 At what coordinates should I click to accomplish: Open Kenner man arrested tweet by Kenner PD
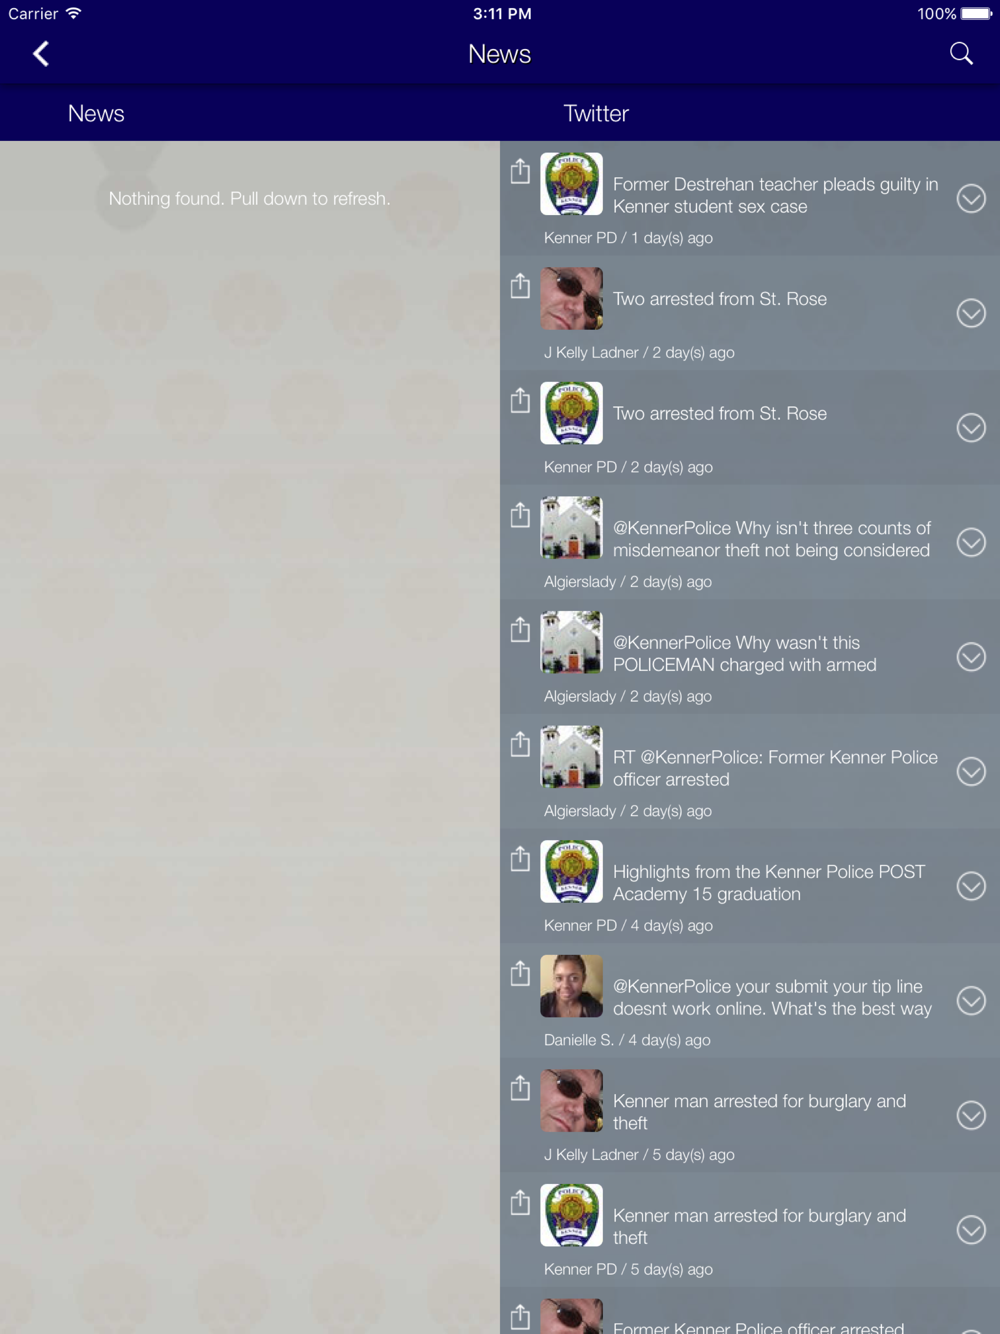point(760,1227)
